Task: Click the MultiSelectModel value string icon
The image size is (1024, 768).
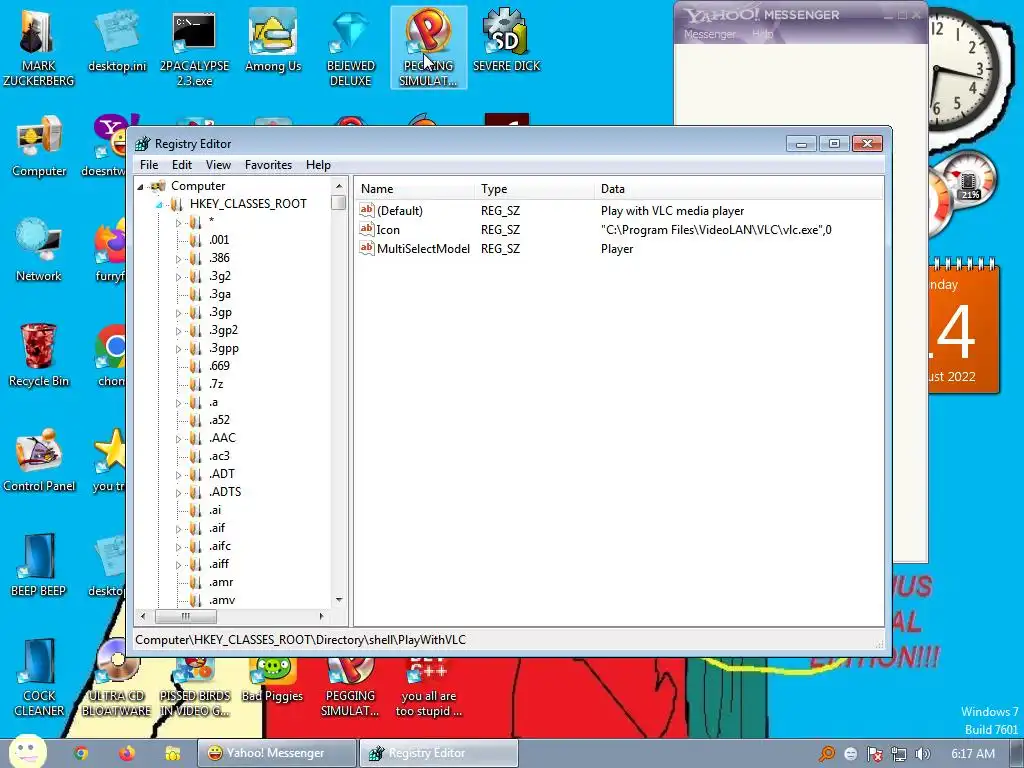Action: tap(366, 248)
